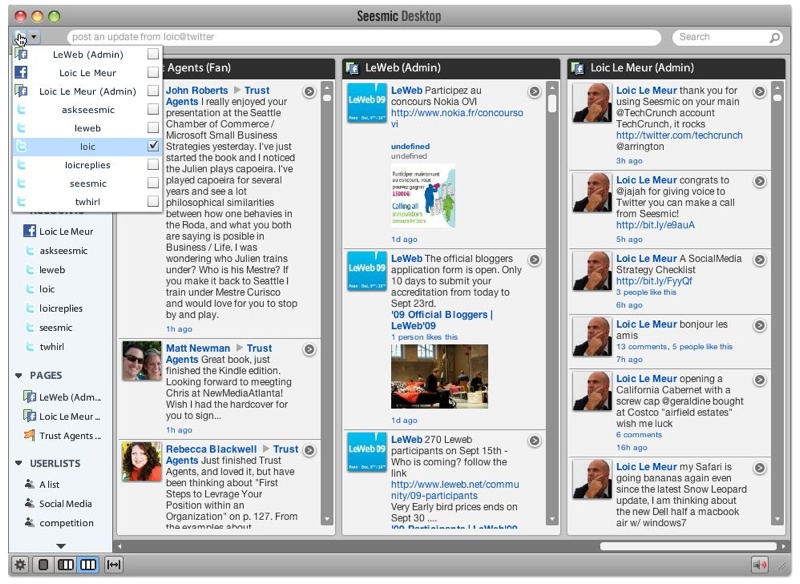The height and width of the screenshot is (584, 800).
Task: Open options on LeWeb 270 participants post
Action: click(534, 441)
